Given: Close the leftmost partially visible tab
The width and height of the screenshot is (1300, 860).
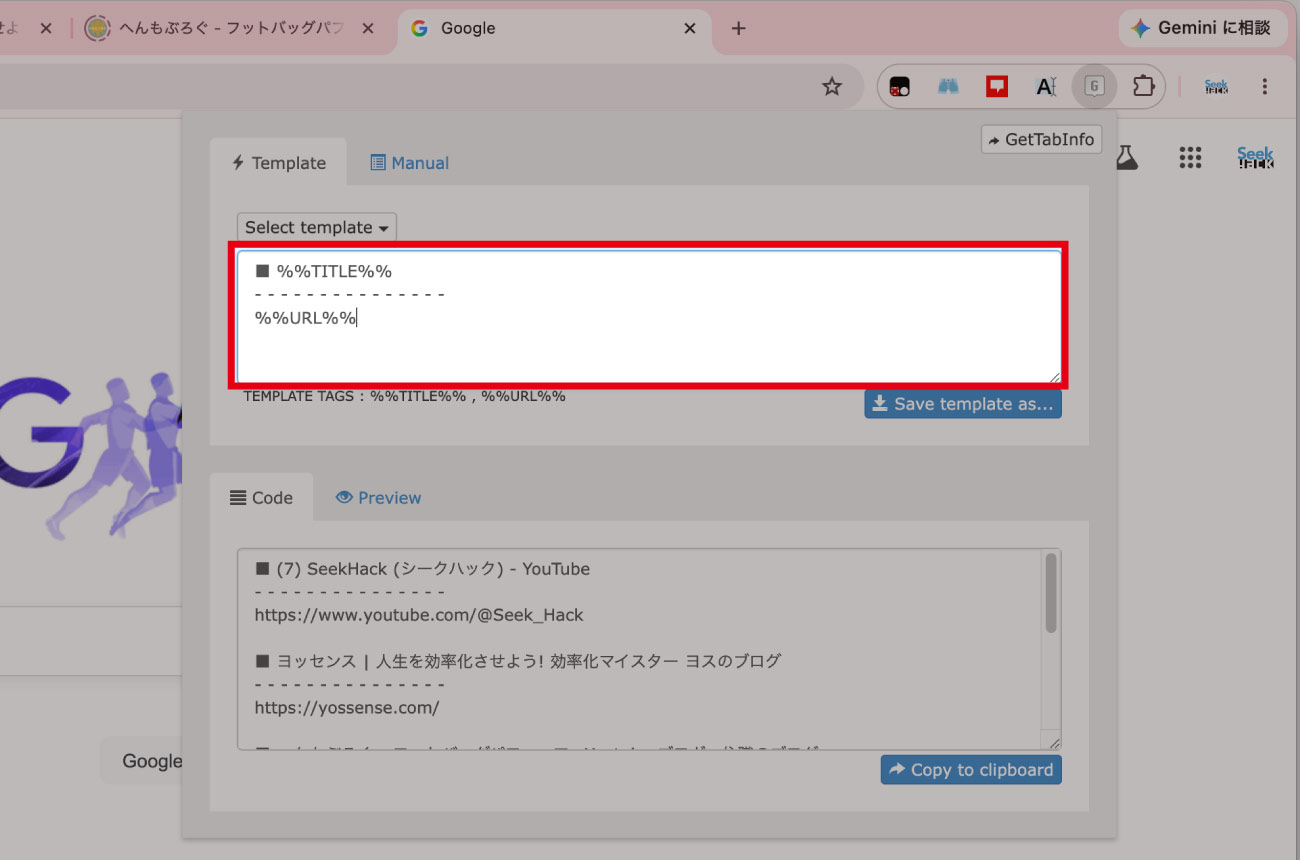Looking at the screenshot, I should (x=45, y=28).
